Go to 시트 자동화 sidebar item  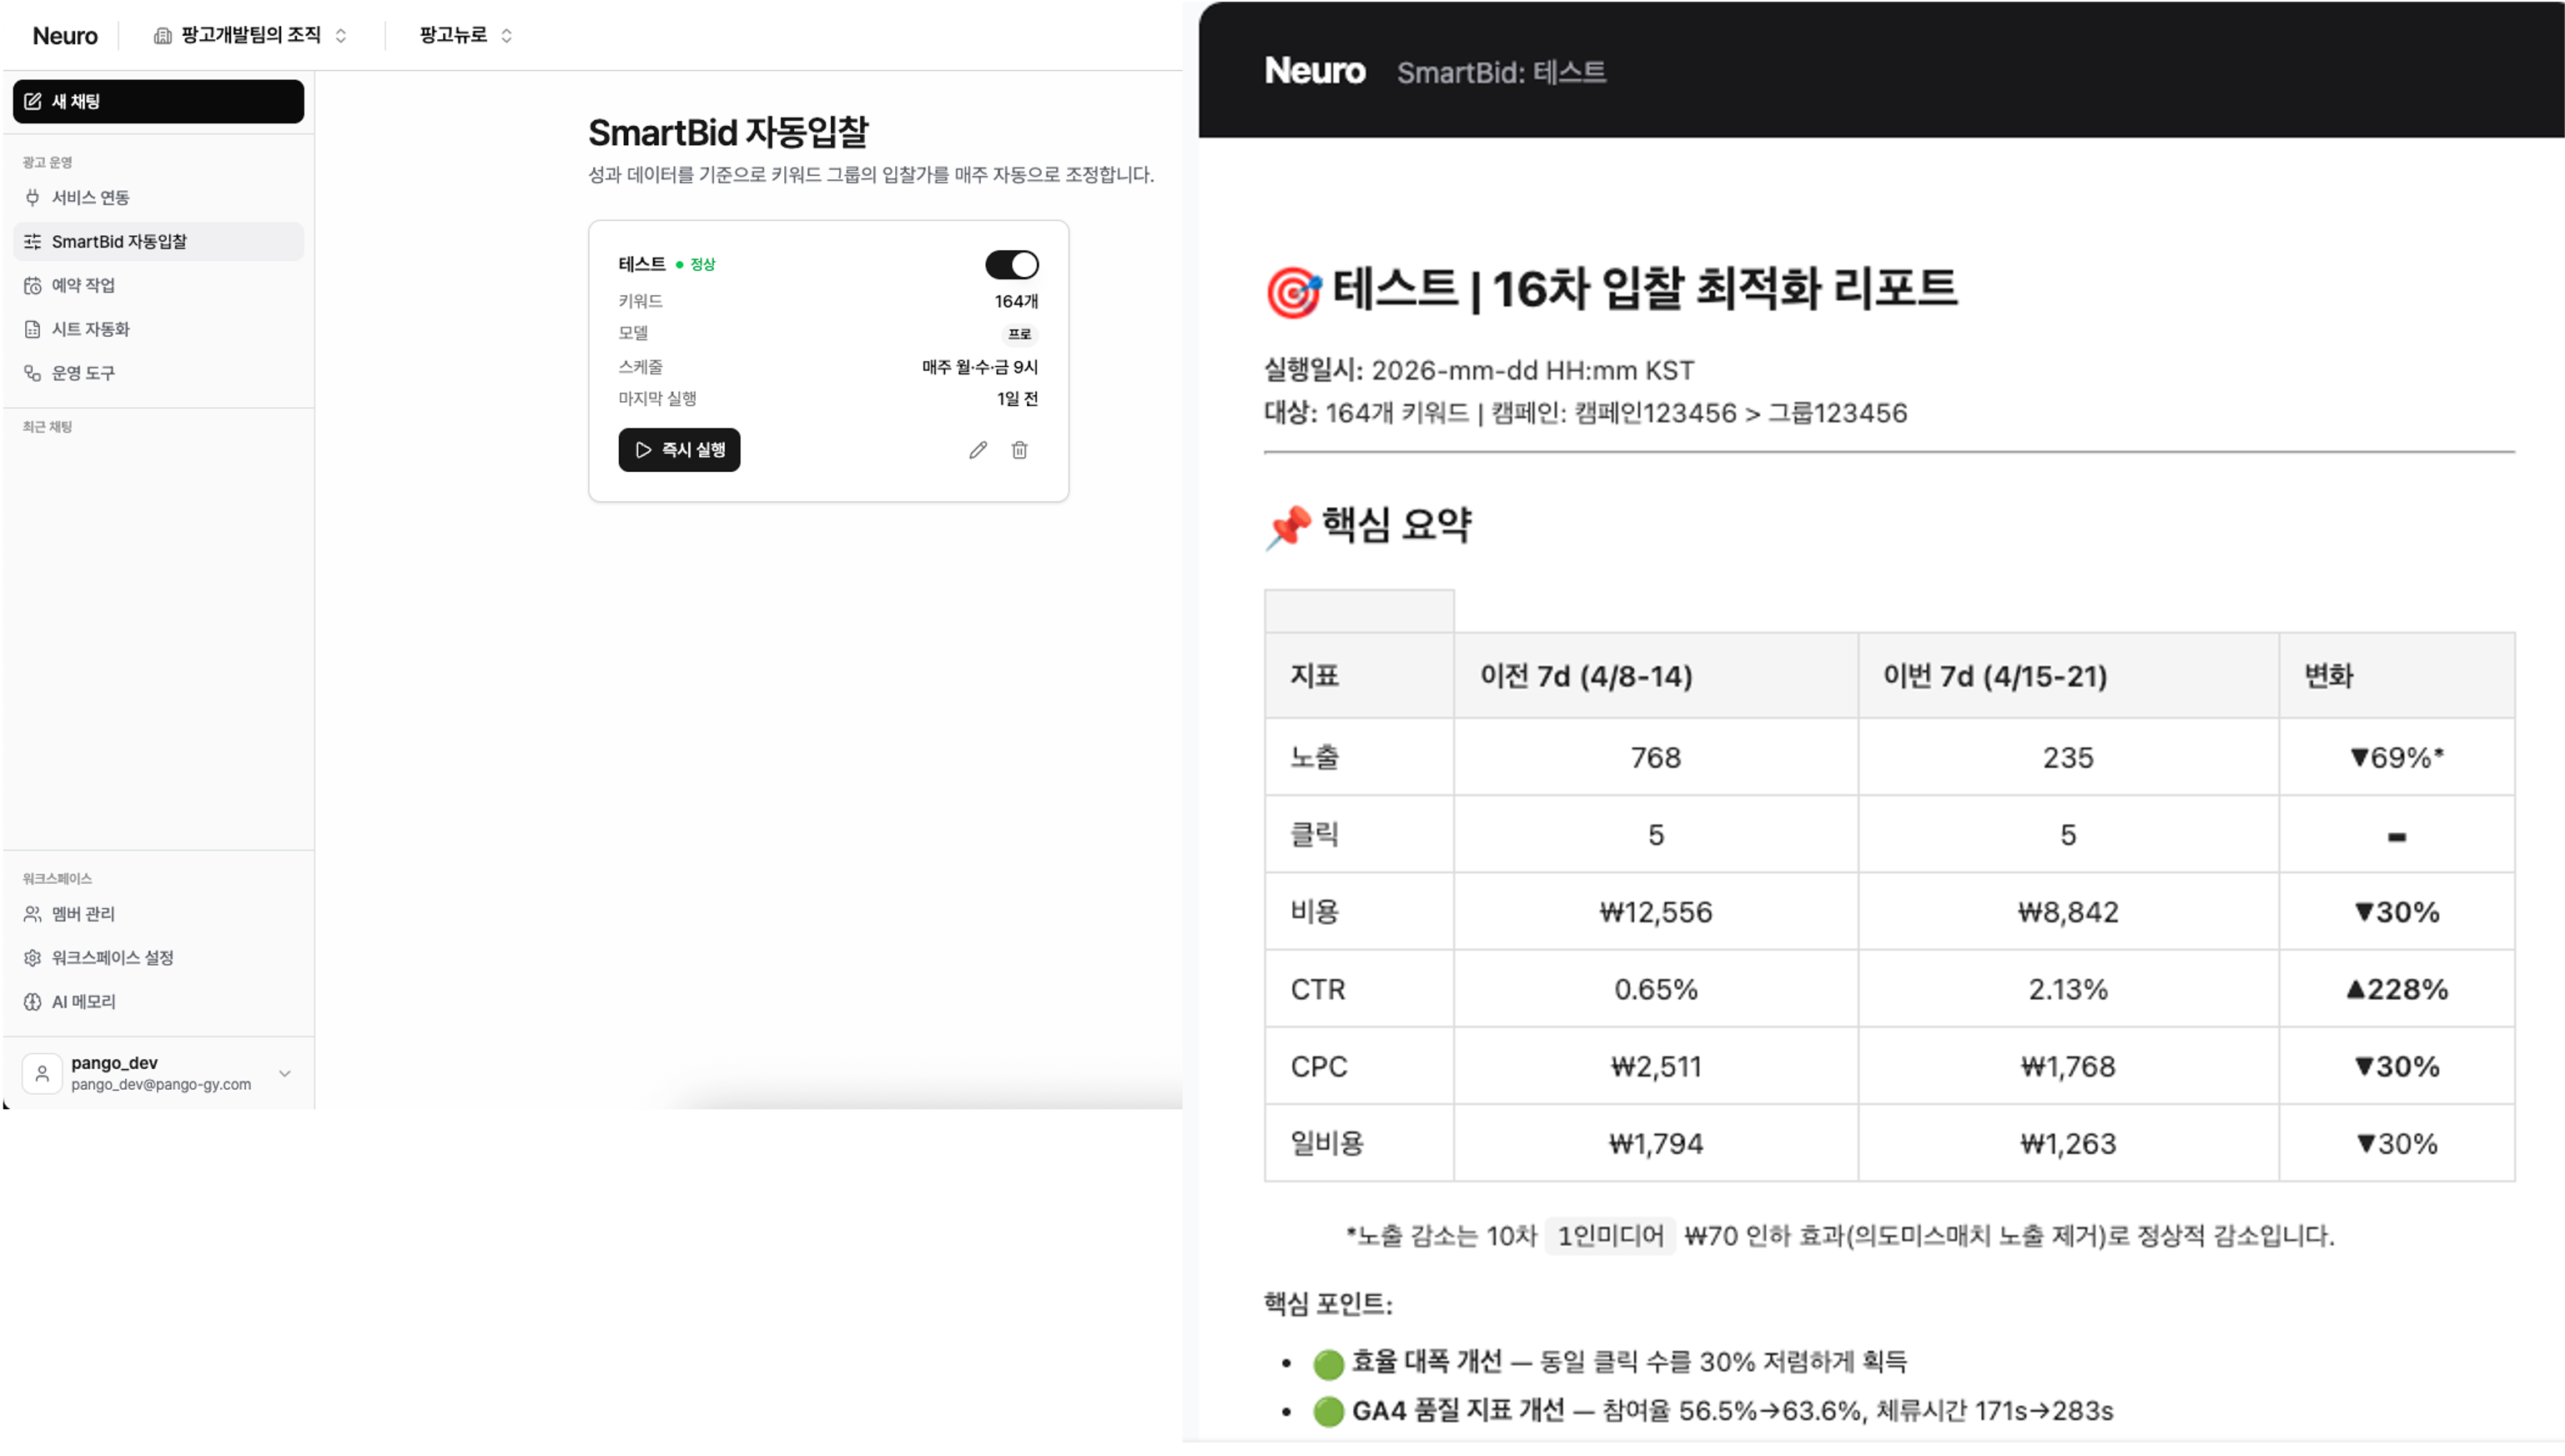coord(158,329)
